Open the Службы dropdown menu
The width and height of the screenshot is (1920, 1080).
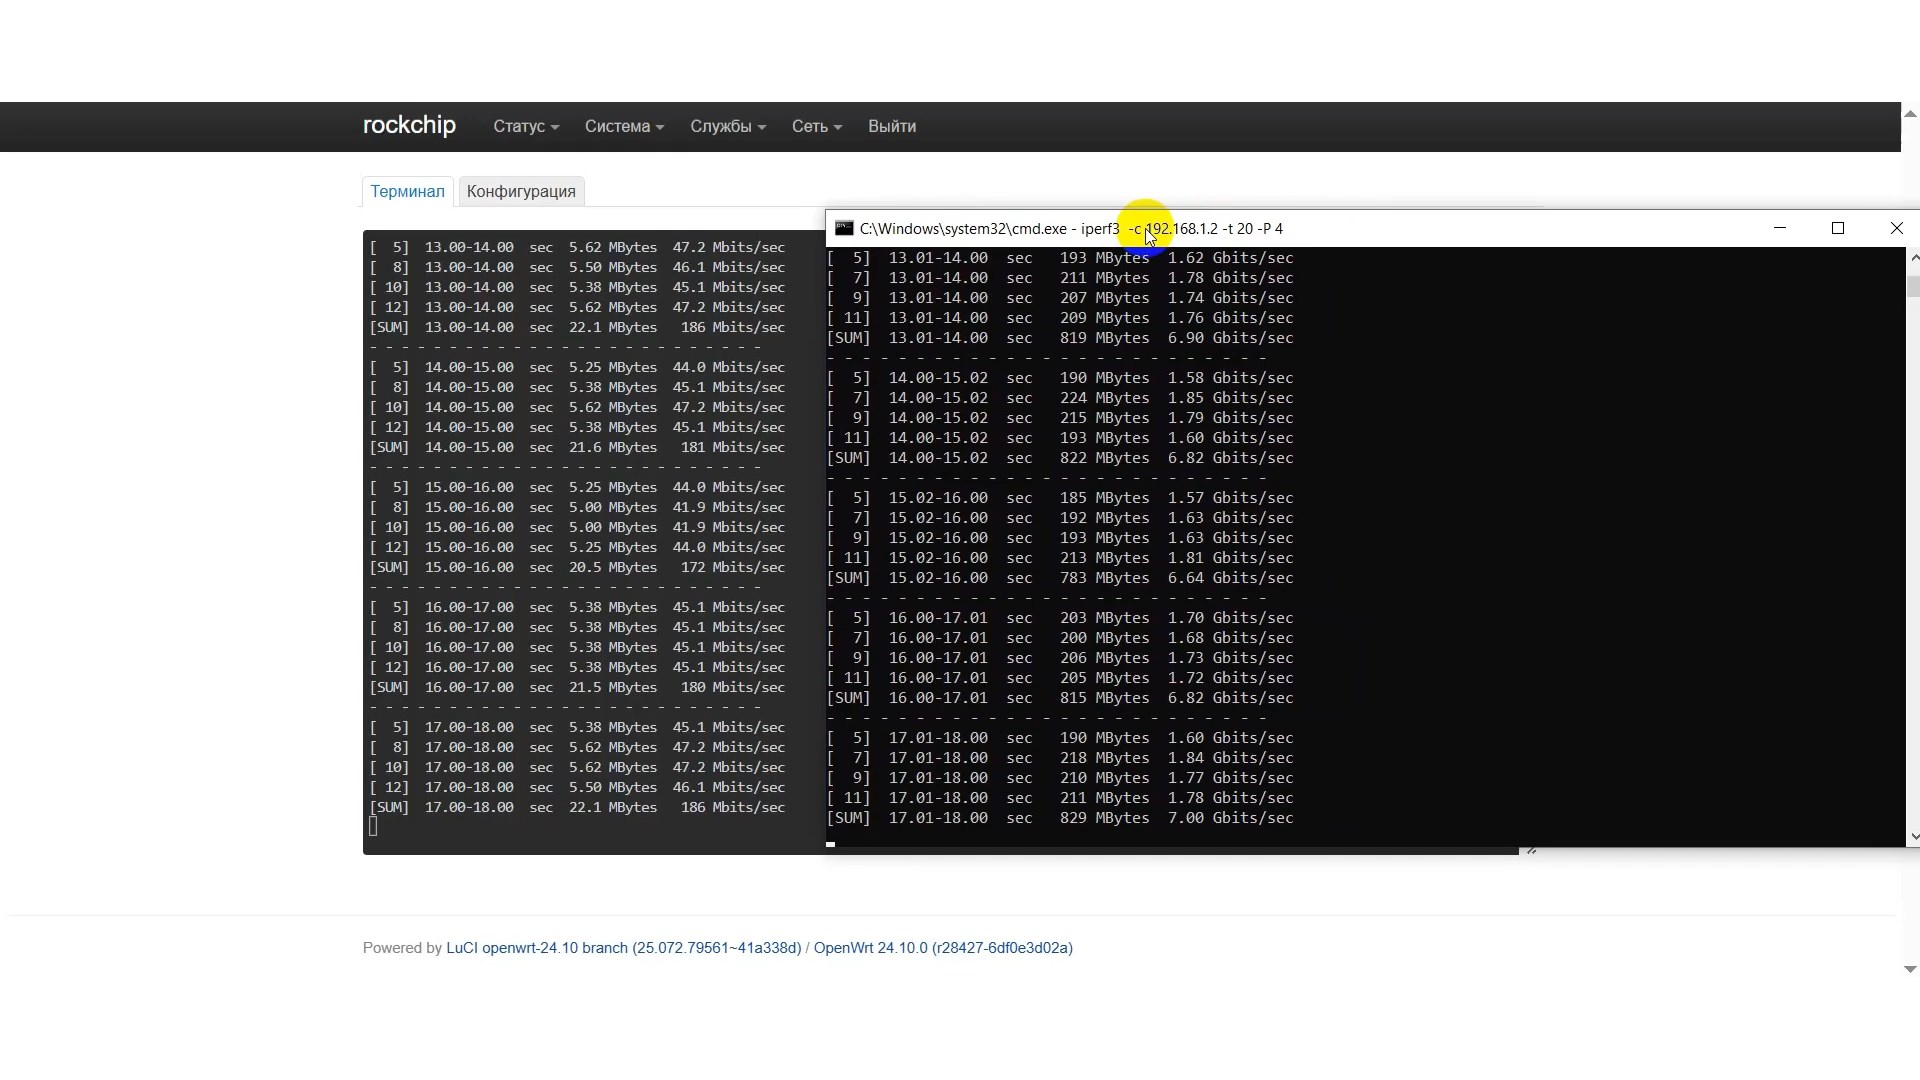tap(728, 126)
